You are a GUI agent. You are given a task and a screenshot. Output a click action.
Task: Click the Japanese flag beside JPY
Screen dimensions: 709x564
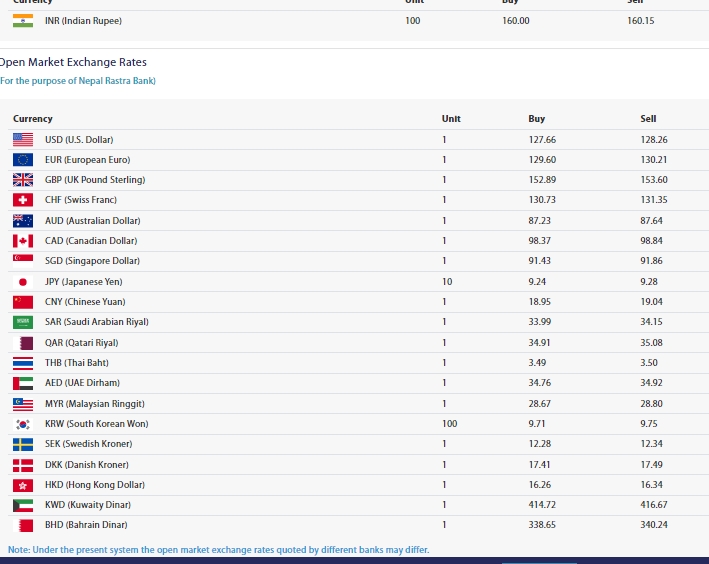coord(23,282)
